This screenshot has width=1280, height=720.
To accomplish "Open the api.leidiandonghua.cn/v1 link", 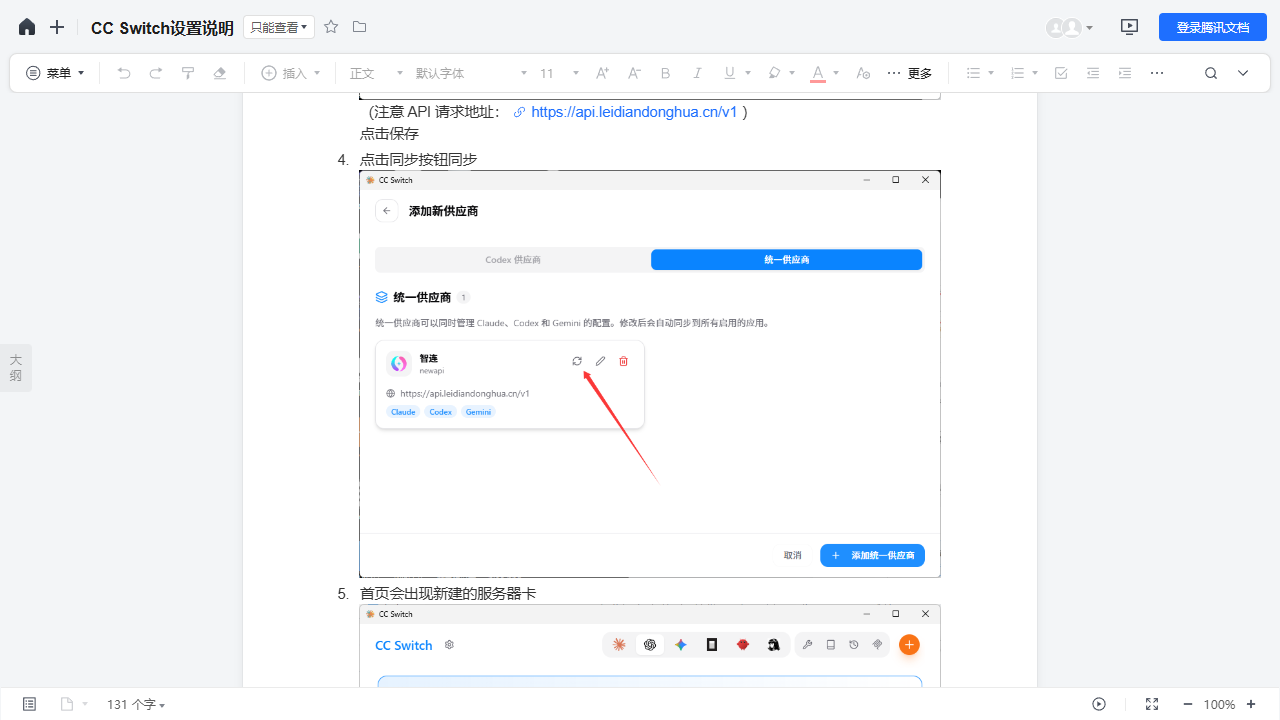I will 634,112.
